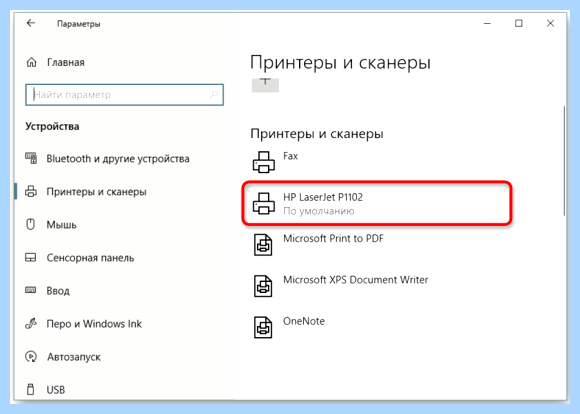Click the Bluetooth devices sidebar icon

(x=31, y=158)
